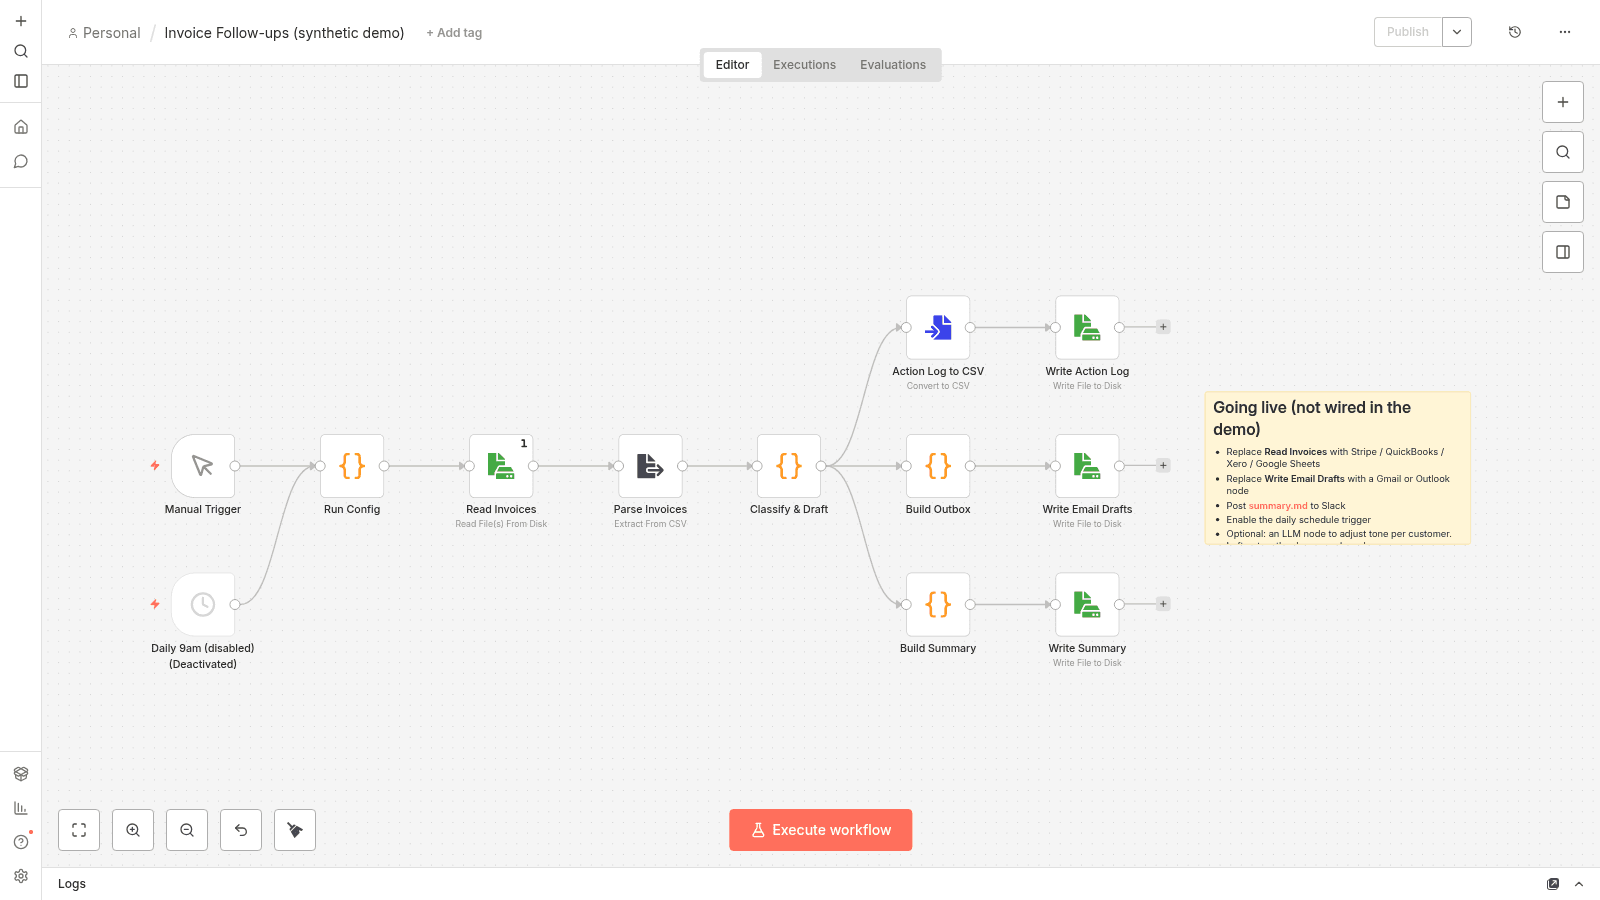Switch to the Editor tab
This screenshot has width=1600, height=900.
pos(732,65)
